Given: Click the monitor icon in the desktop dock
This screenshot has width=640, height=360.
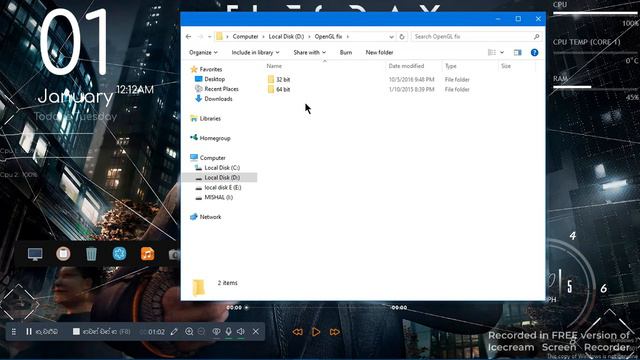Looking at the screenshot, I should pos(35,254).
